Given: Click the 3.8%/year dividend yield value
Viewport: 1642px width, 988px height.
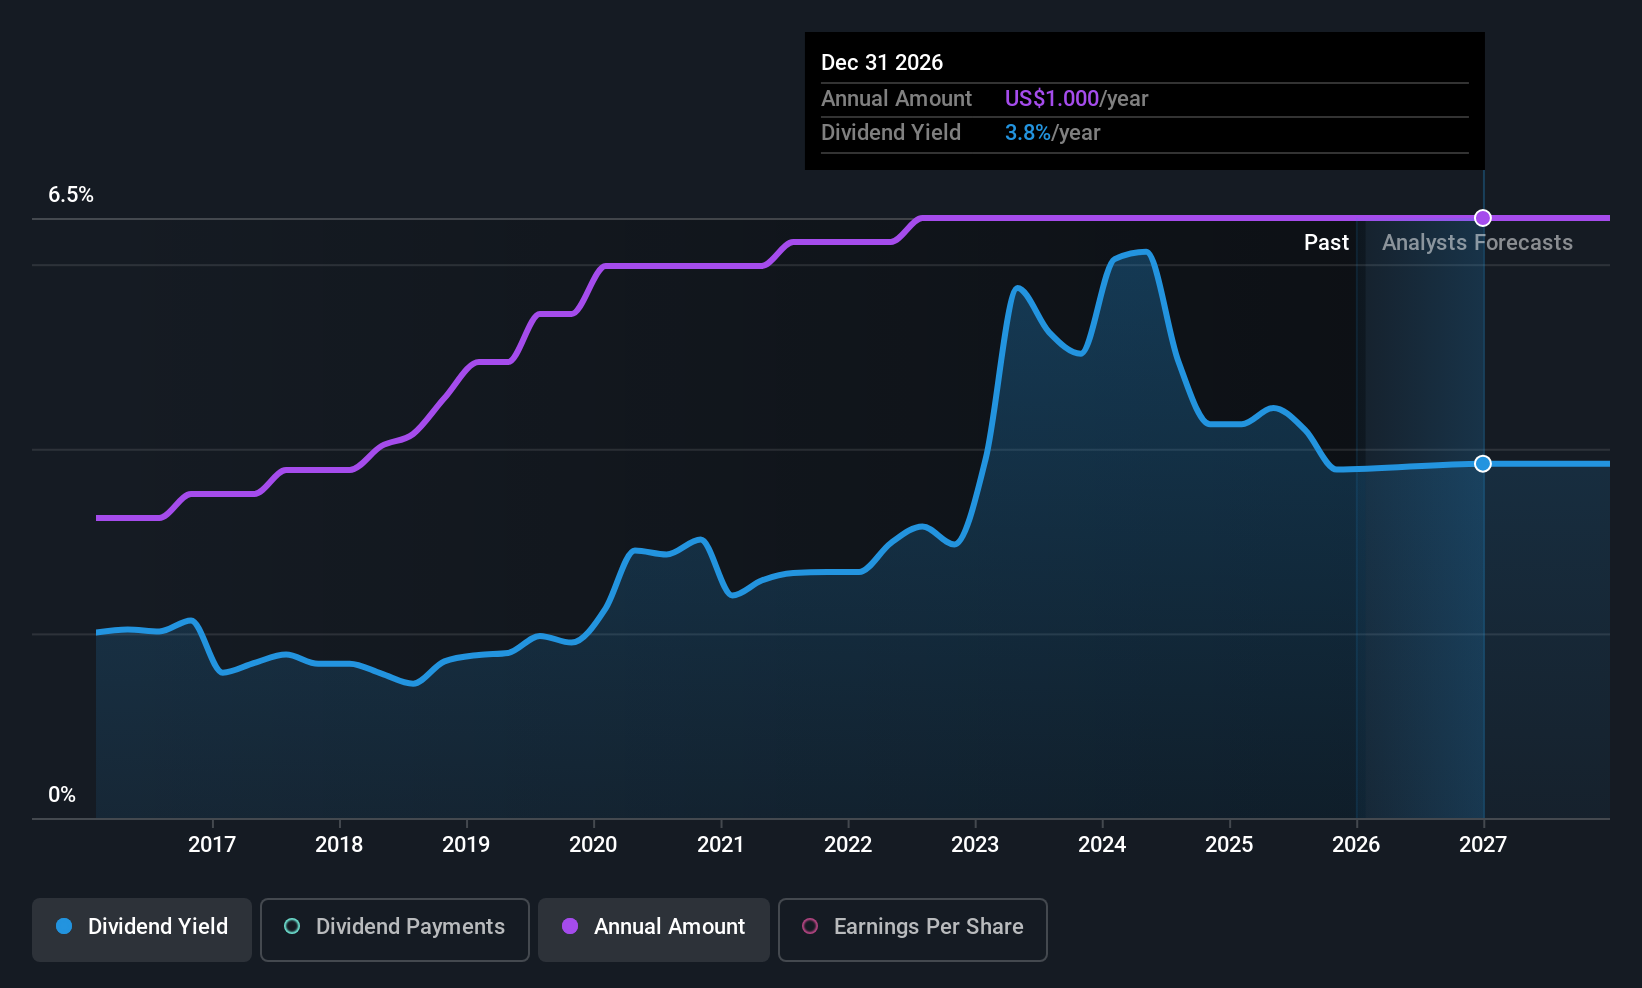Looking at the screenshot, I should click(x=1052, y=133).
